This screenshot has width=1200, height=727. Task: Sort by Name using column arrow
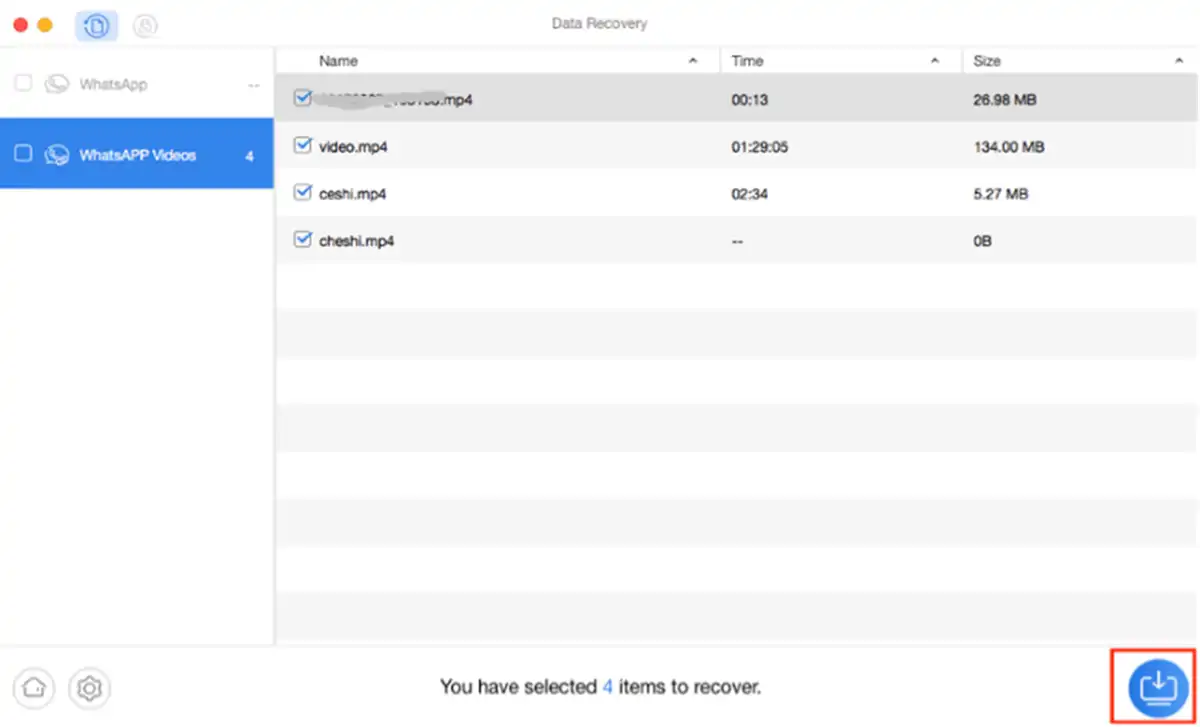693,61
